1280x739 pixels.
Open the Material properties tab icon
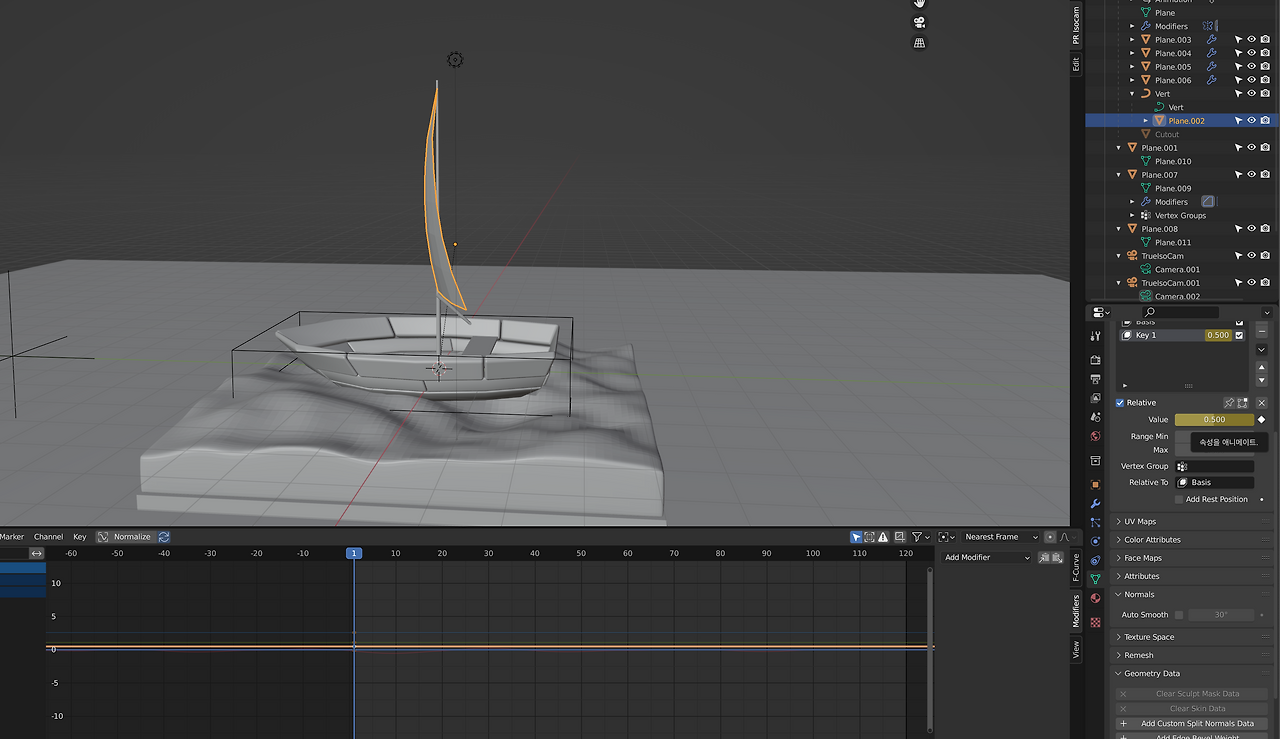pos(1095,598)
